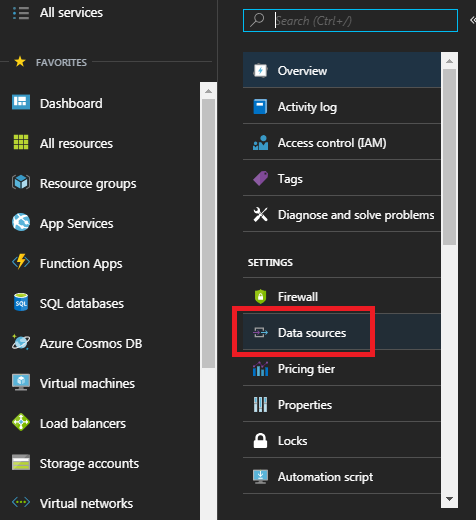The height and width of the screenshot is (520, 476).
Task: Click the Properties bars icon
Action: coord(260,405)
